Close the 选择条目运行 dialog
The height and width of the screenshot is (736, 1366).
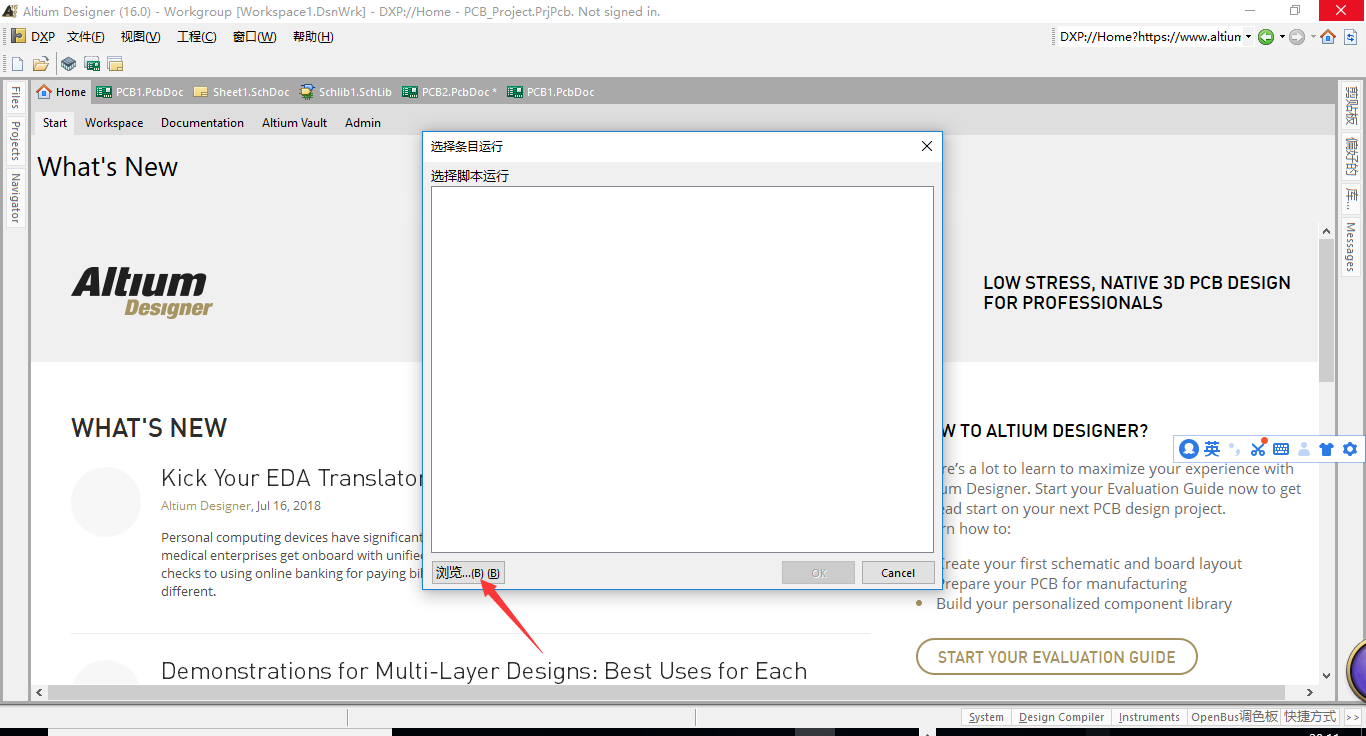point(926,146)
